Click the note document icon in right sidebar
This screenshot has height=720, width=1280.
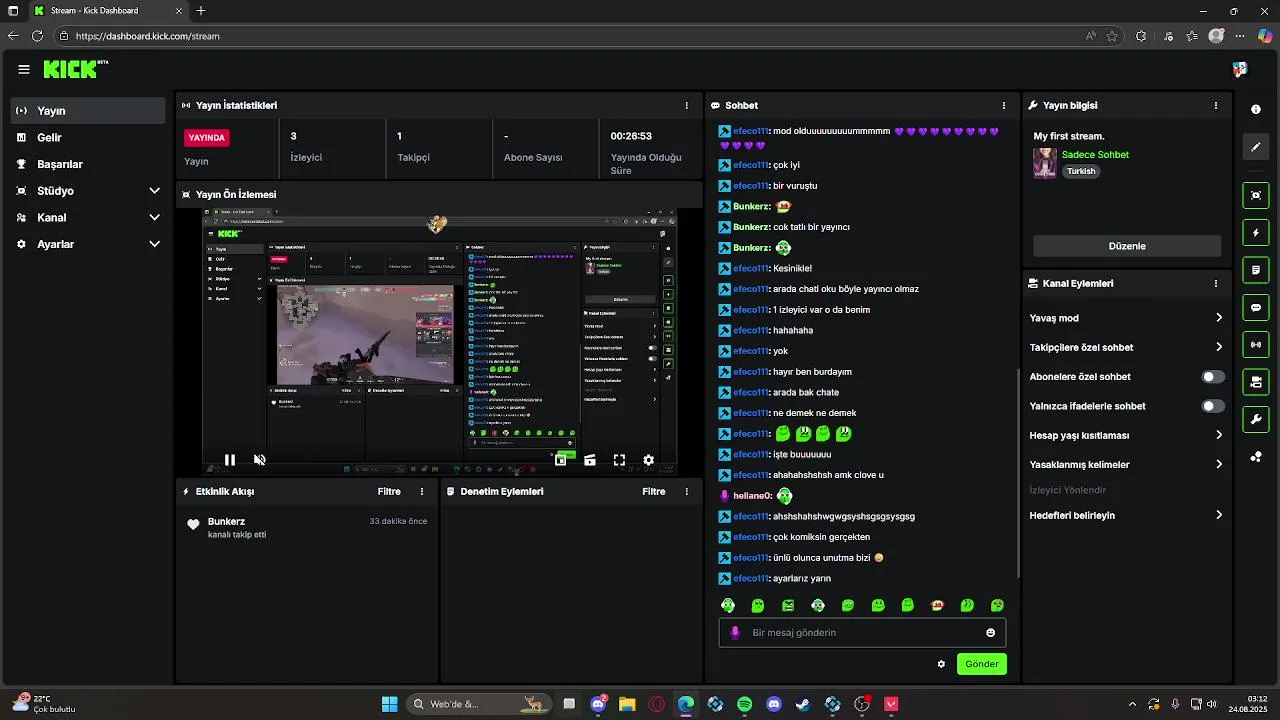(1256, 270)
